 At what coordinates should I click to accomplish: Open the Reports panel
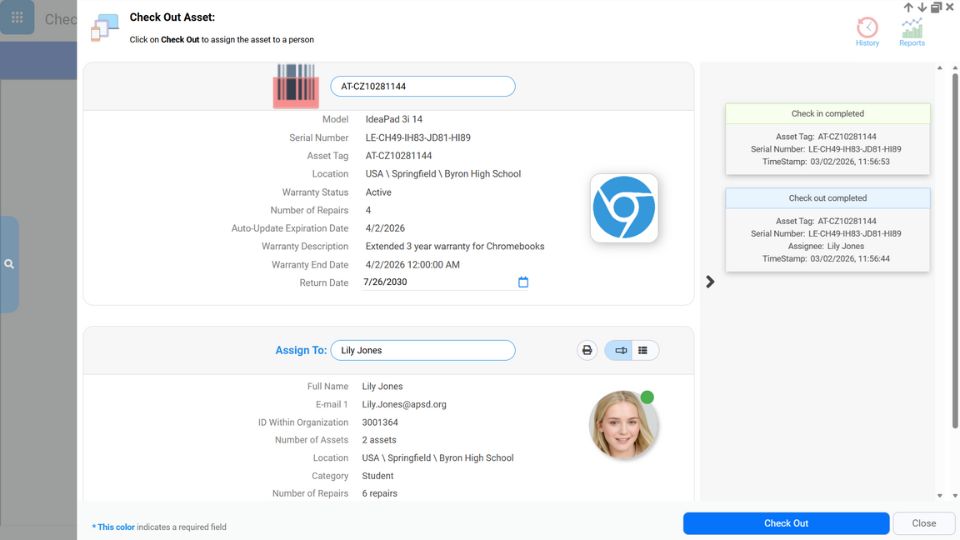912,32
